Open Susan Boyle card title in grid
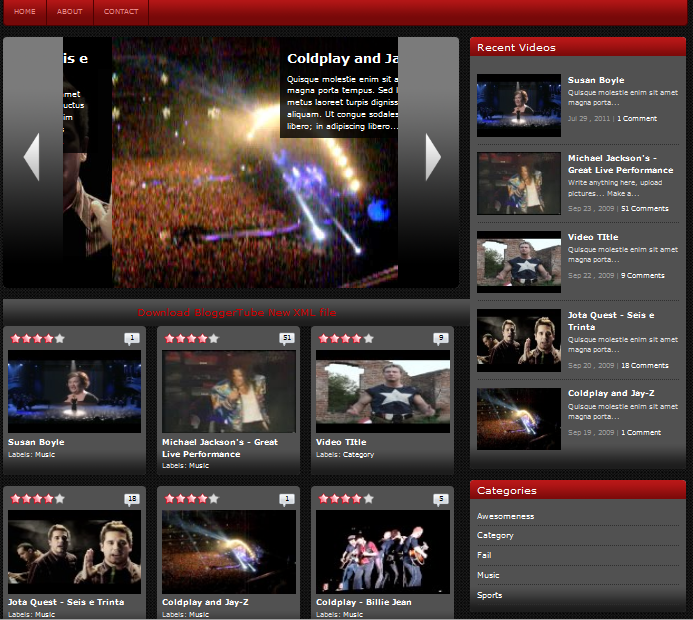The width and height of the screenshot is (693, 620). [x=36, y=442]
